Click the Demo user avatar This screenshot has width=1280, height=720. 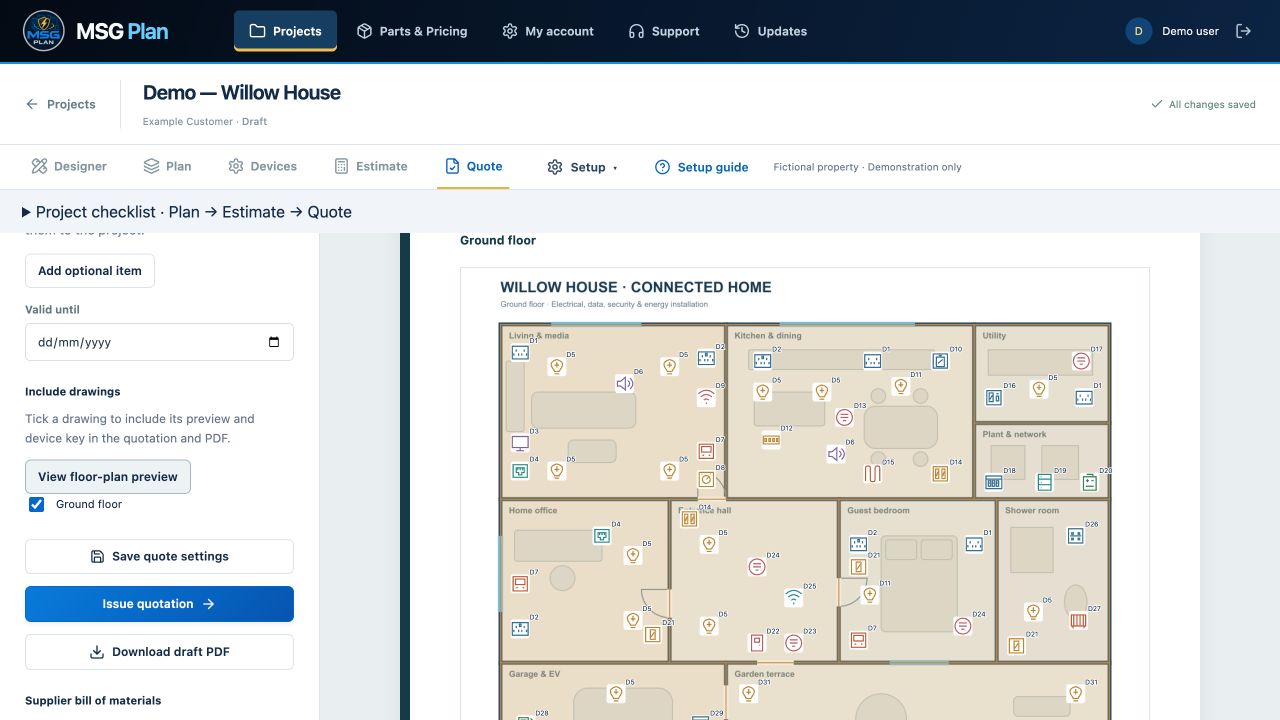click(x=1138, y=31)
